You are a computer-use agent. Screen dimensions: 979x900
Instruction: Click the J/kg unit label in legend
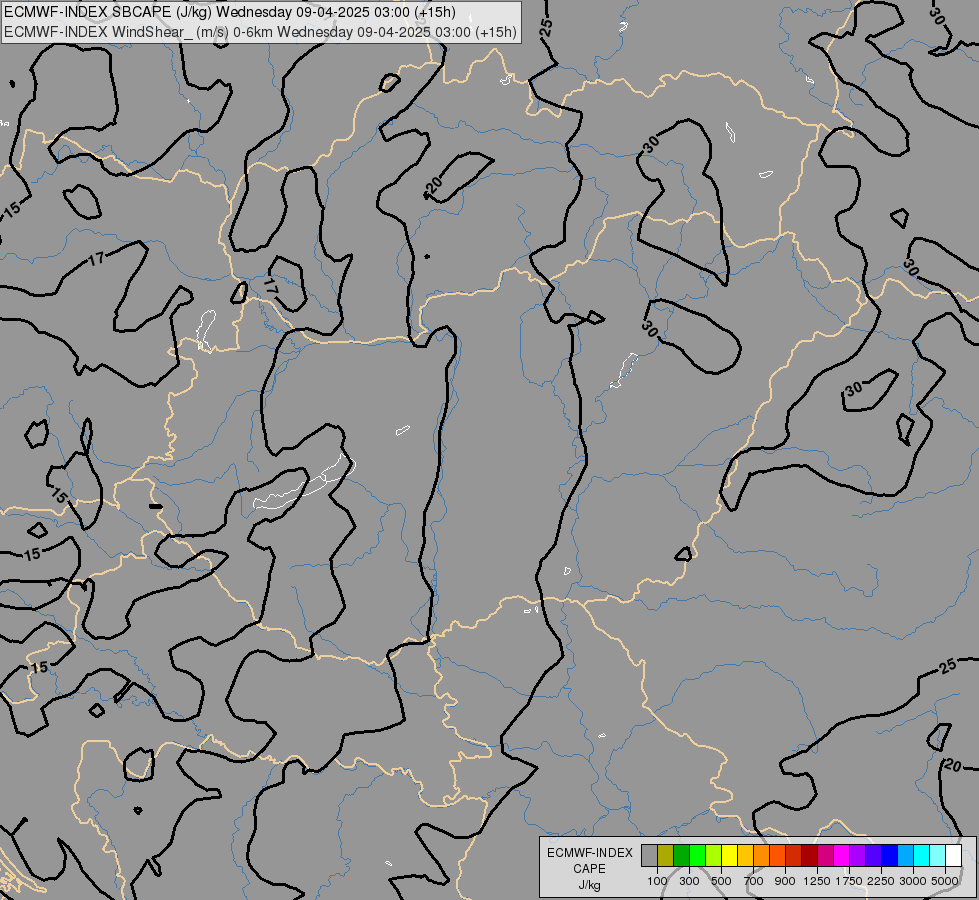[589, 885]
